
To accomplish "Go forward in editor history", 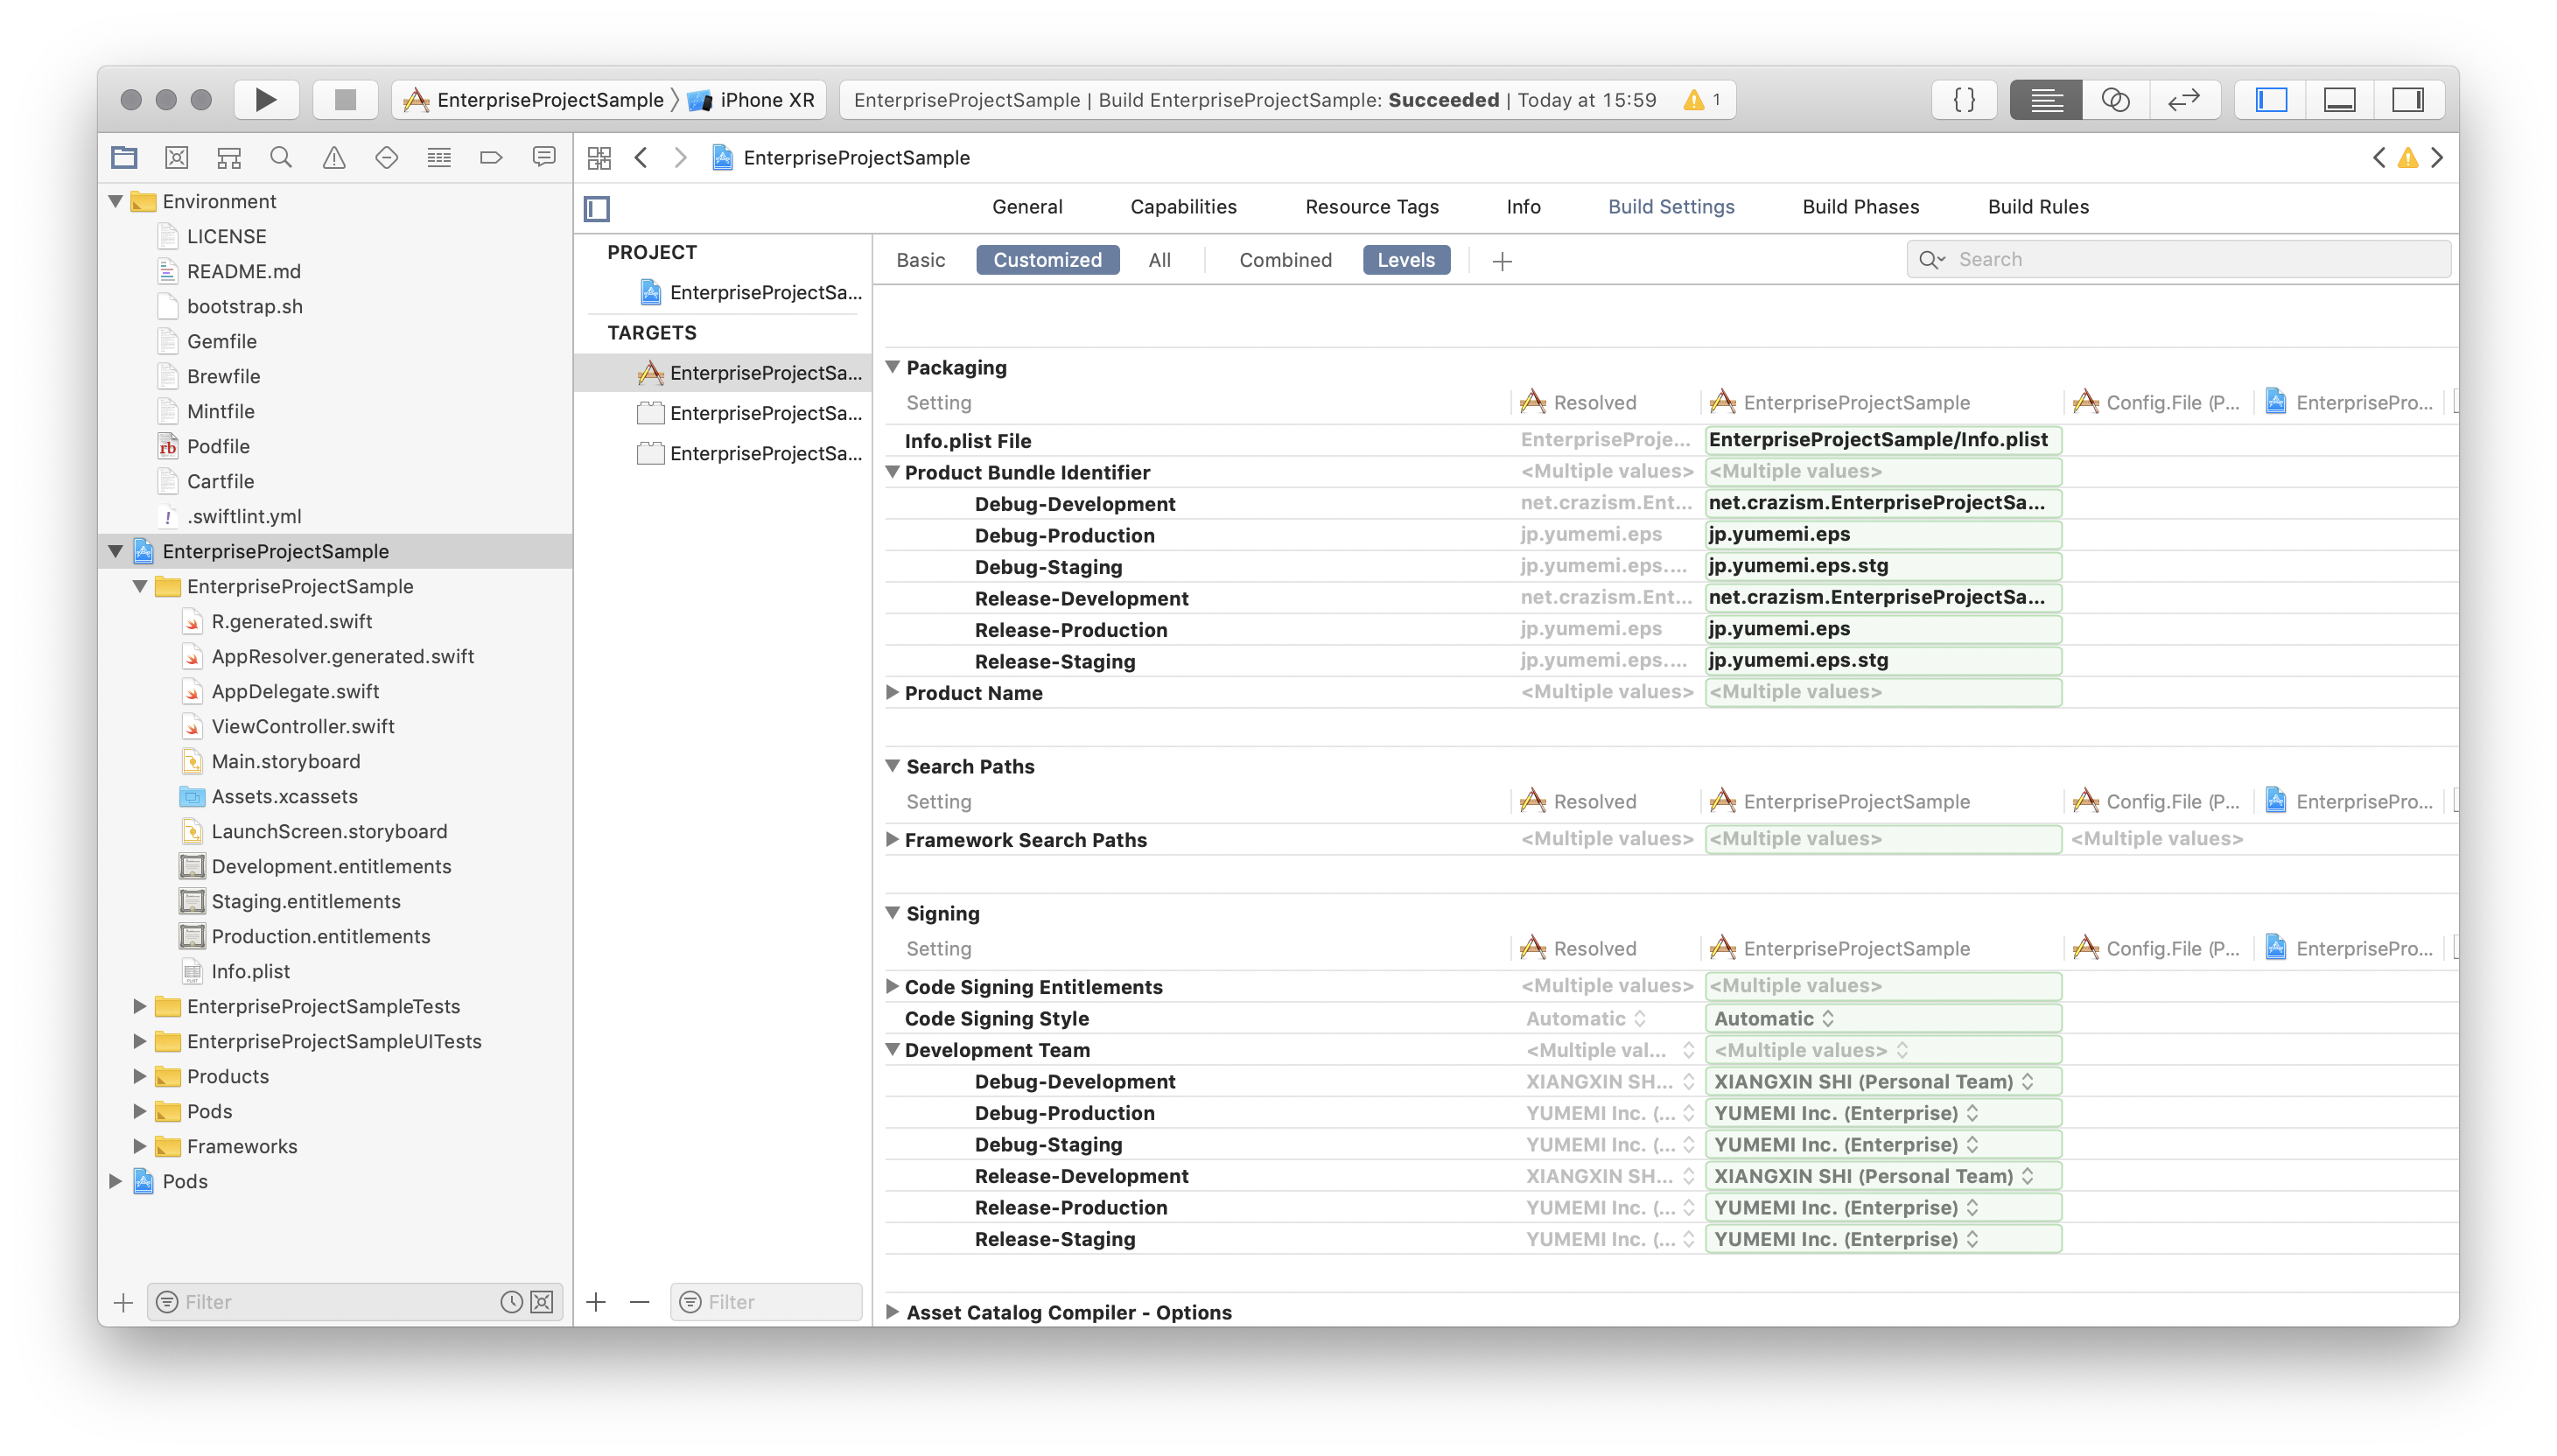I will click(680, 157).
